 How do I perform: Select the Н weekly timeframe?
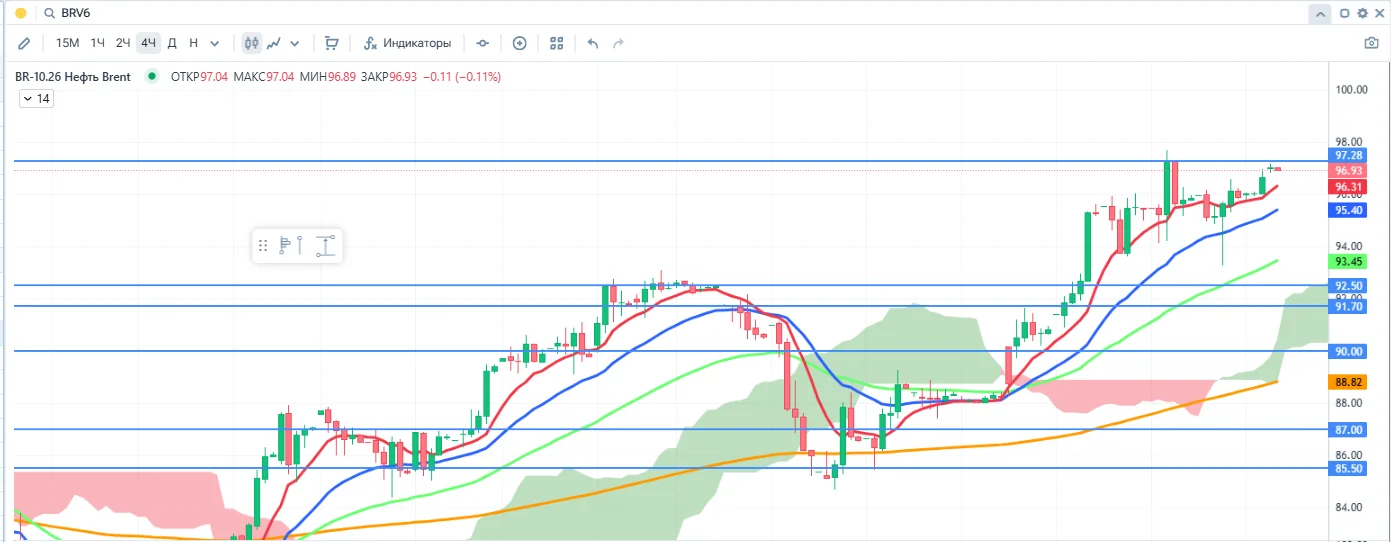(x=193, y=43)
